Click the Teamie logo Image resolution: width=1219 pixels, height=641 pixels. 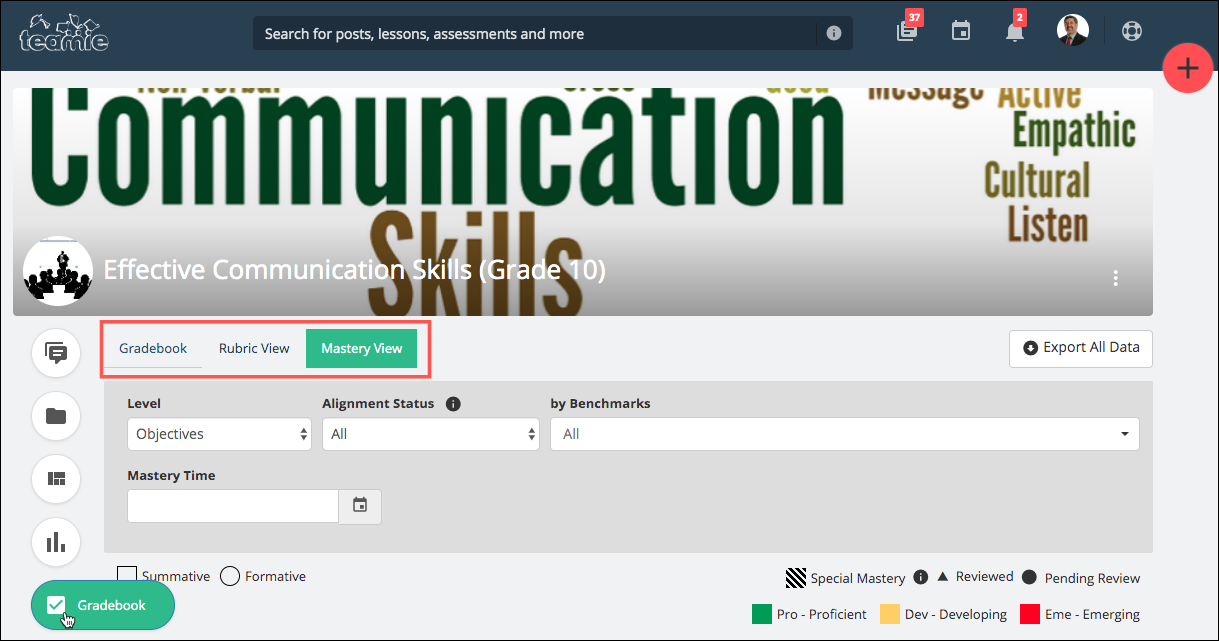pyautogui.click(x=63, y=33)
